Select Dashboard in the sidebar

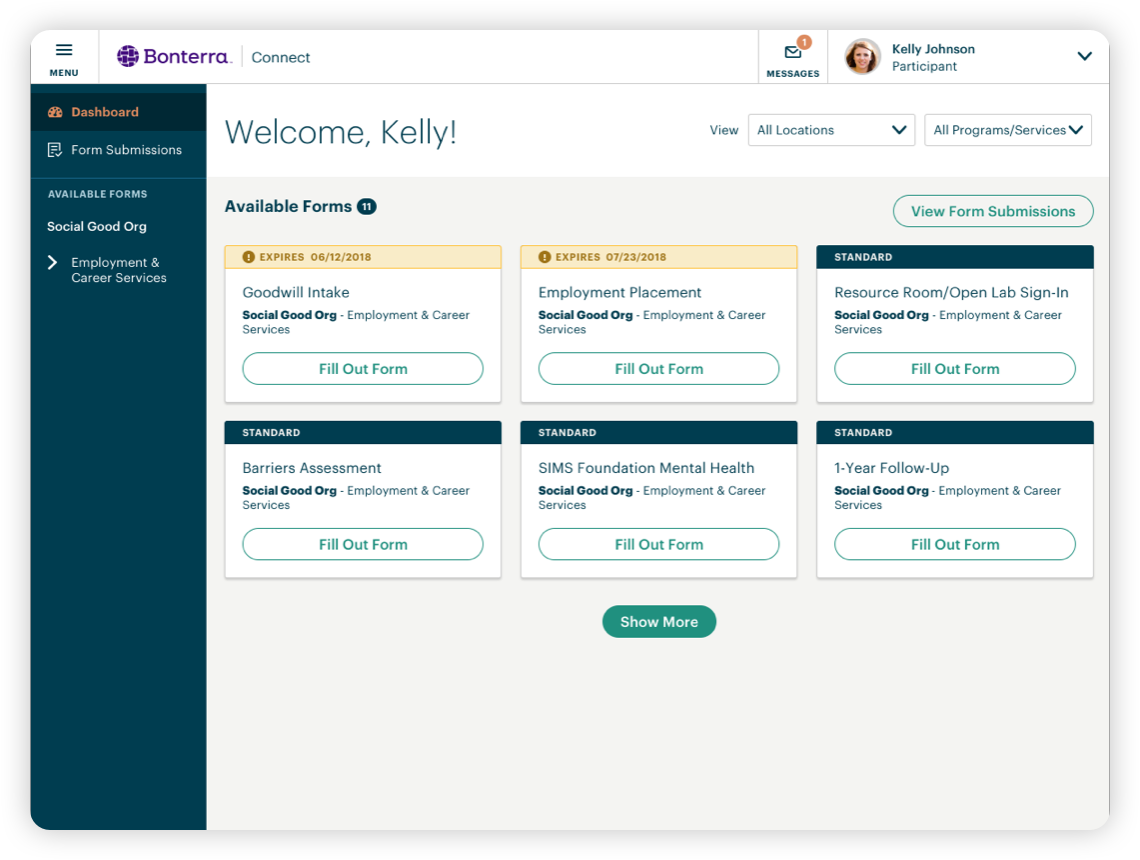pos(105,112)
